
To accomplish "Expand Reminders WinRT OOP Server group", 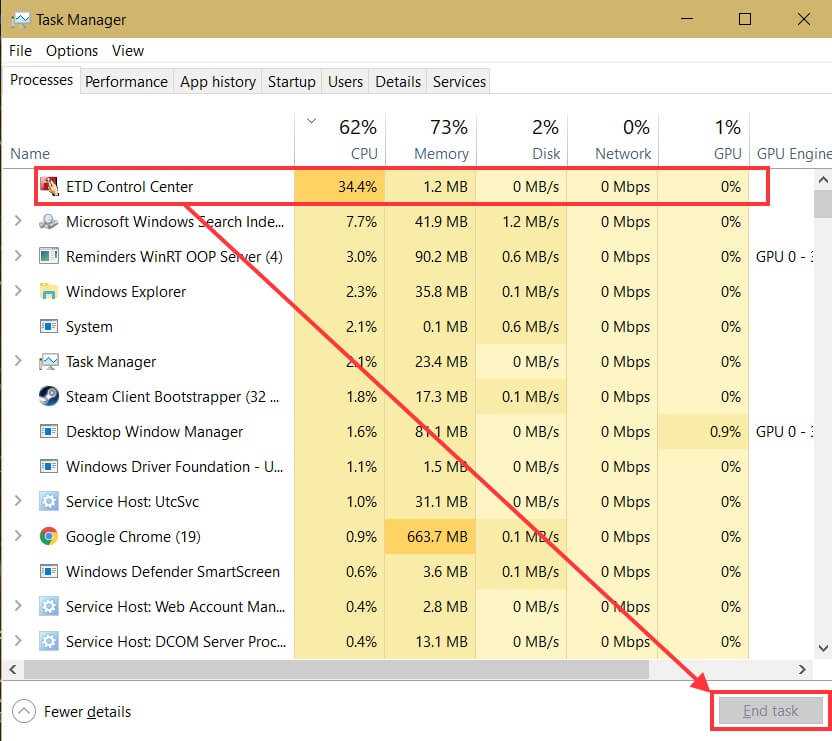I will coord(18,257).
